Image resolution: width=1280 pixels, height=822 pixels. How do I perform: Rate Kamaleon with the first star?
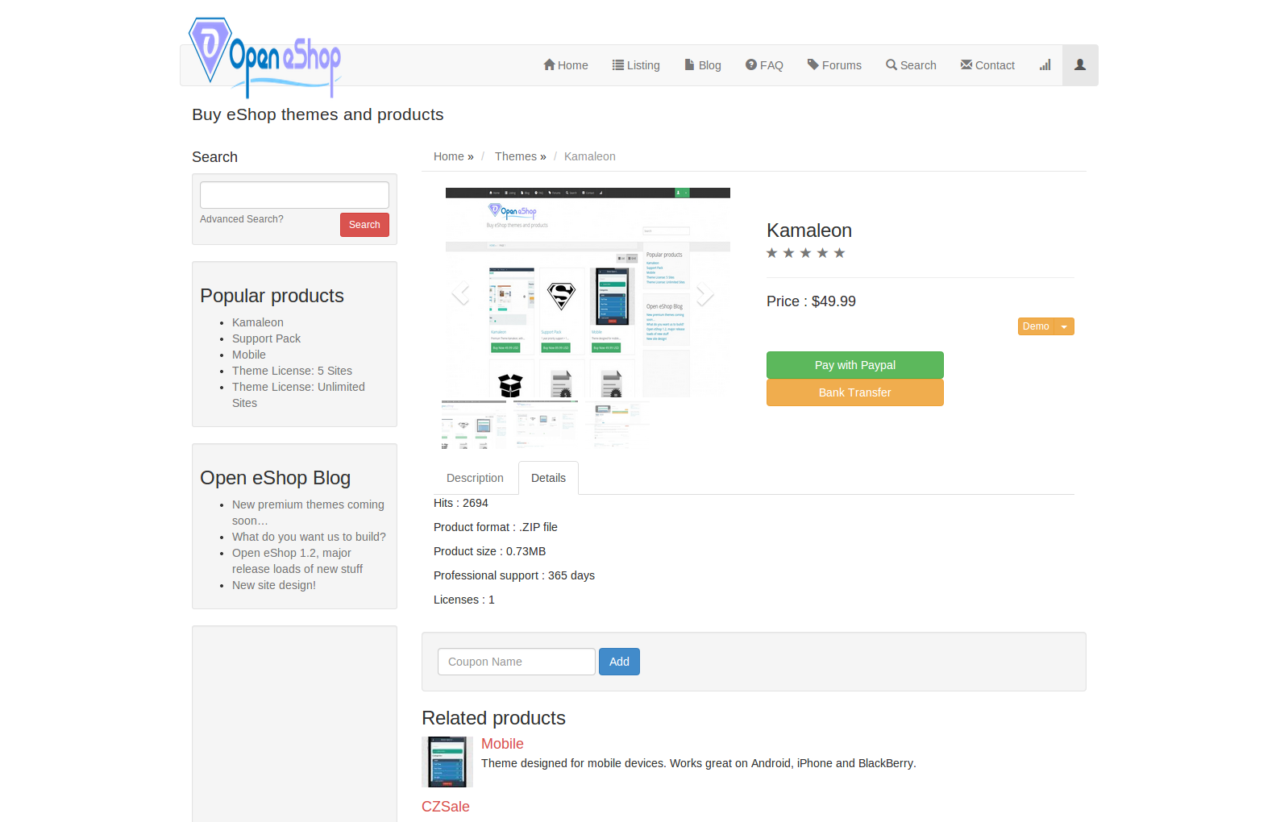coord(772,253)
